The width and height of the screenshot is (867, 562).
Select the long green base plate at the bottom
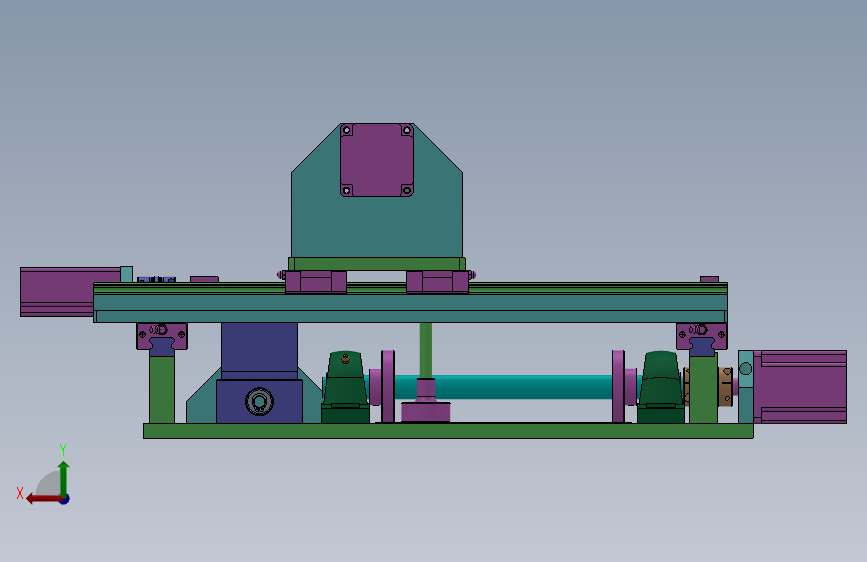pos(448,431)
